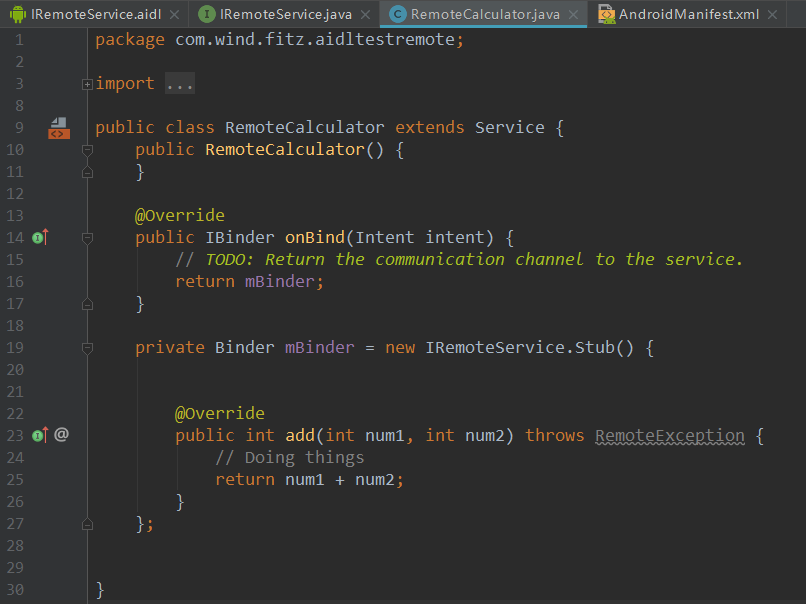
Task: Click the implements-method gutter icon at line 23
Action: pos(41,435)
